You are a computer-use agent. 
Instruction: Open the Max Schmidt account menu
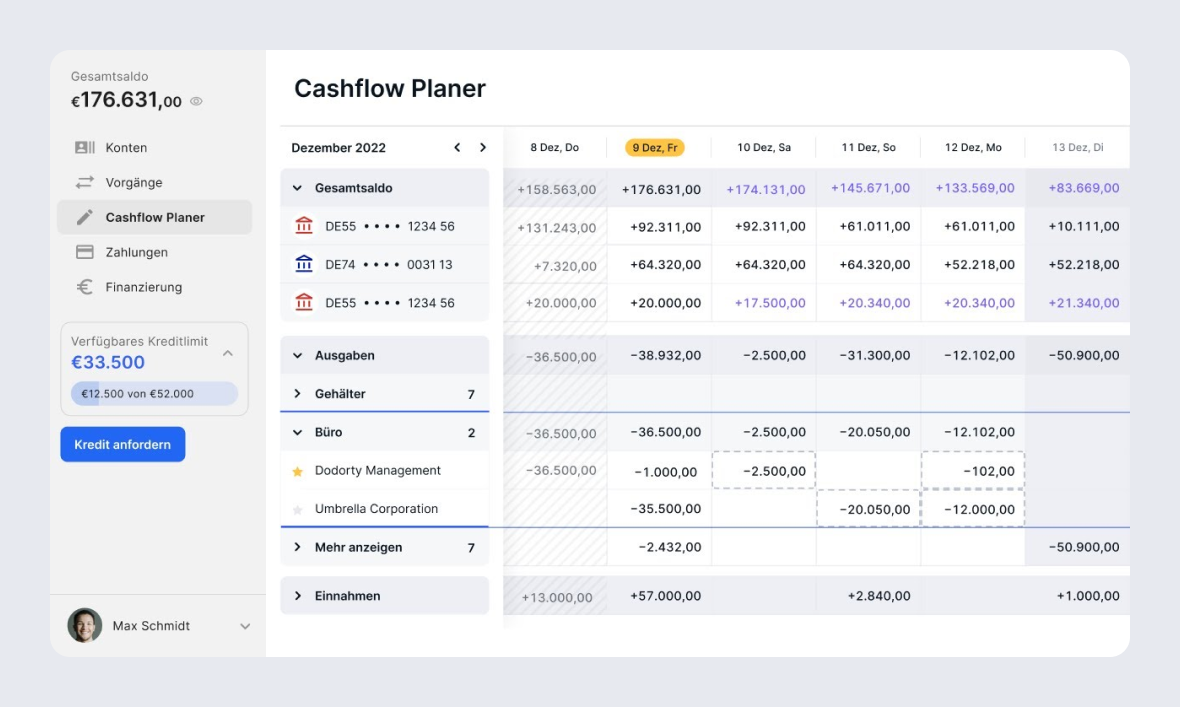[244, 626]
